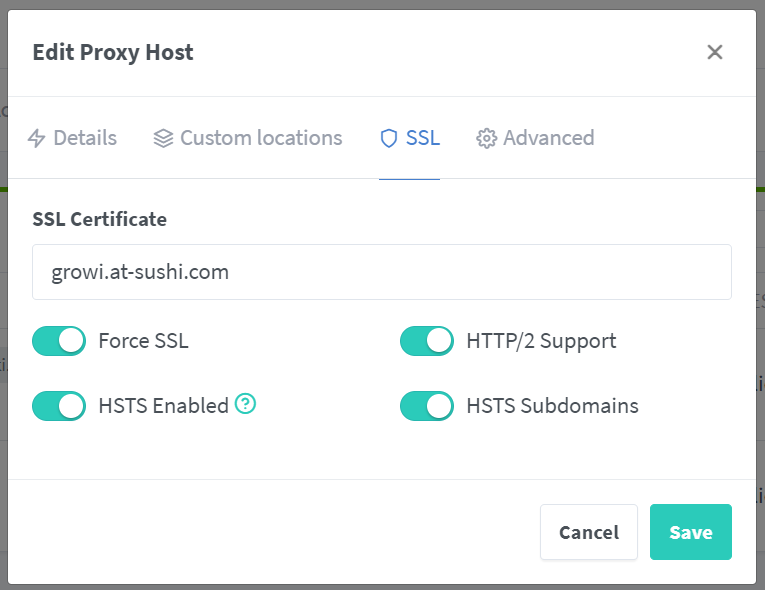Open the Custom locations tab
This screenshot has height=590, width=765.
coord(248,138)
